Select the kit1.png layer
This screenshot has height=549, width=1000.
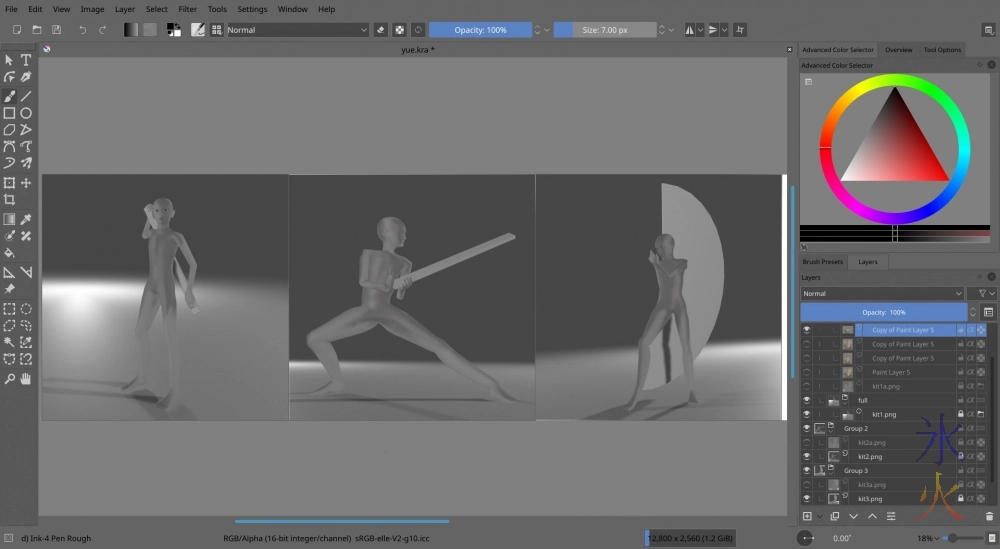tap(884, 414)
